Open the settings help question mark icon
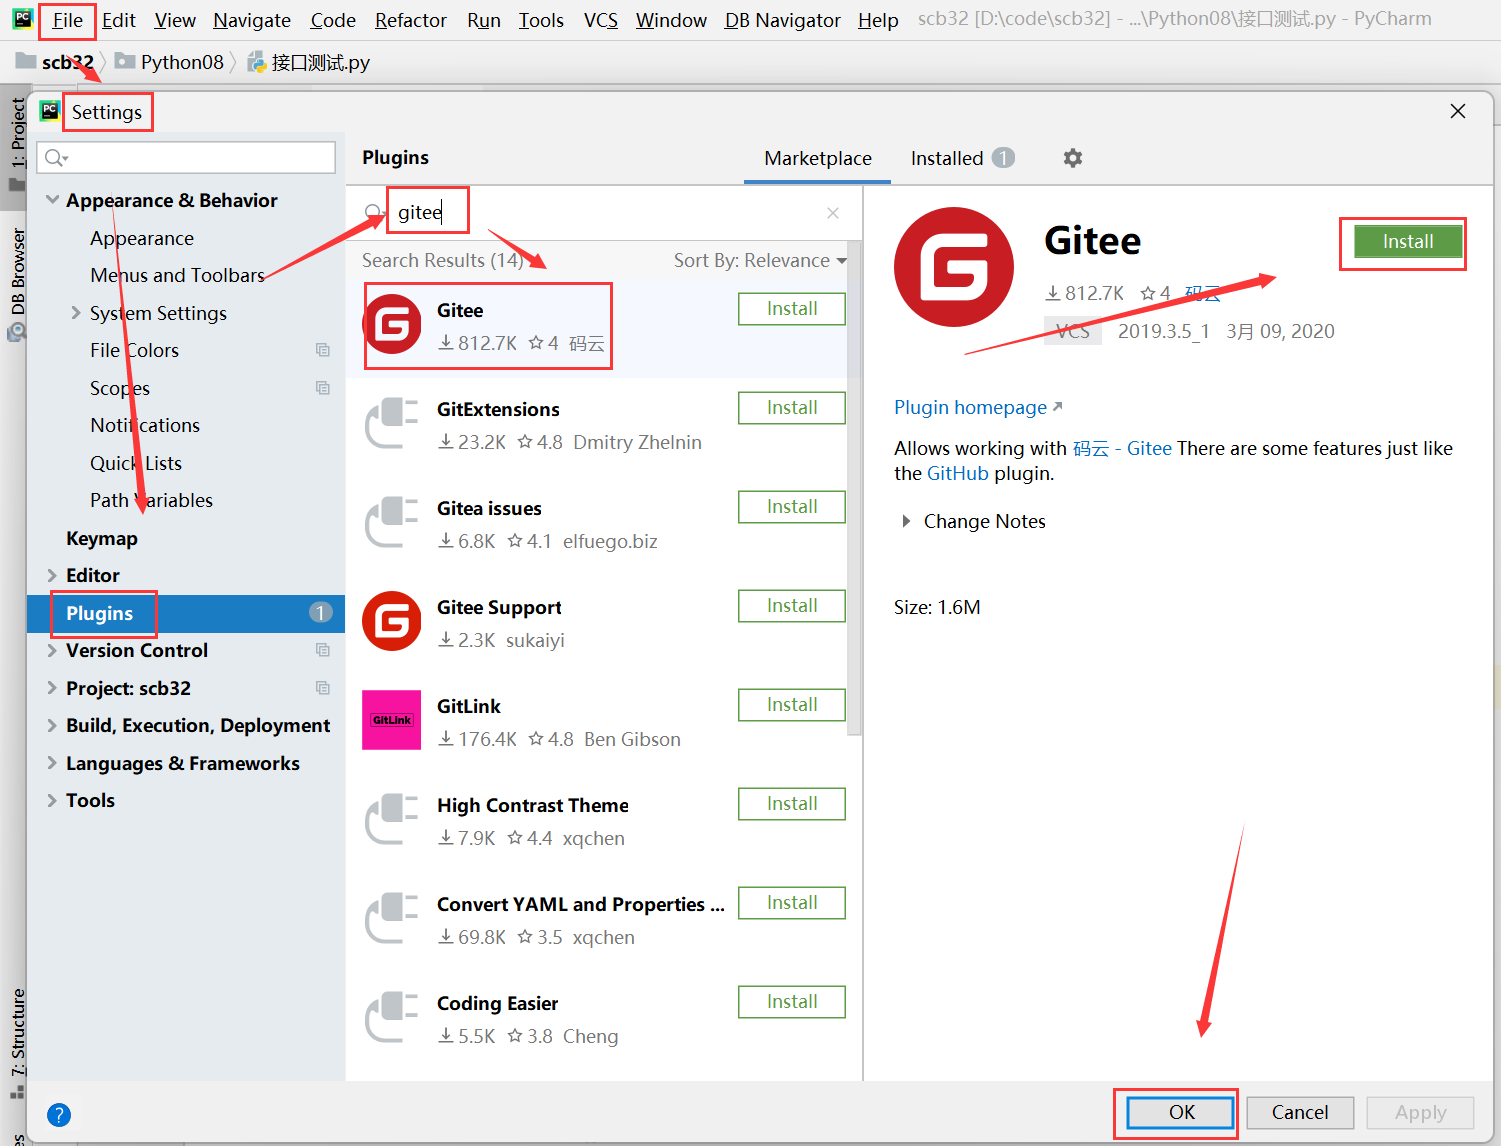The height and width of the screenshot is (1146, 1501). click(x=59, y=1114)
